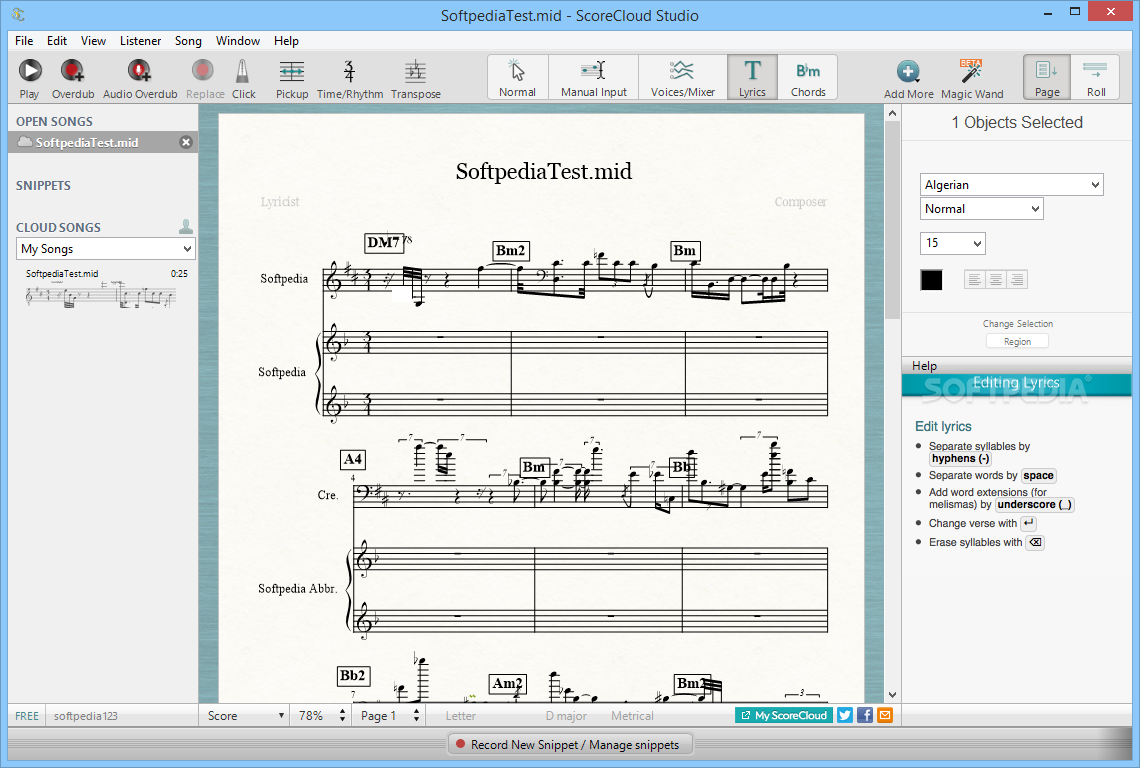Share via the Facebook icon
Screen dimensions: 1140x768
coord(864,716)
